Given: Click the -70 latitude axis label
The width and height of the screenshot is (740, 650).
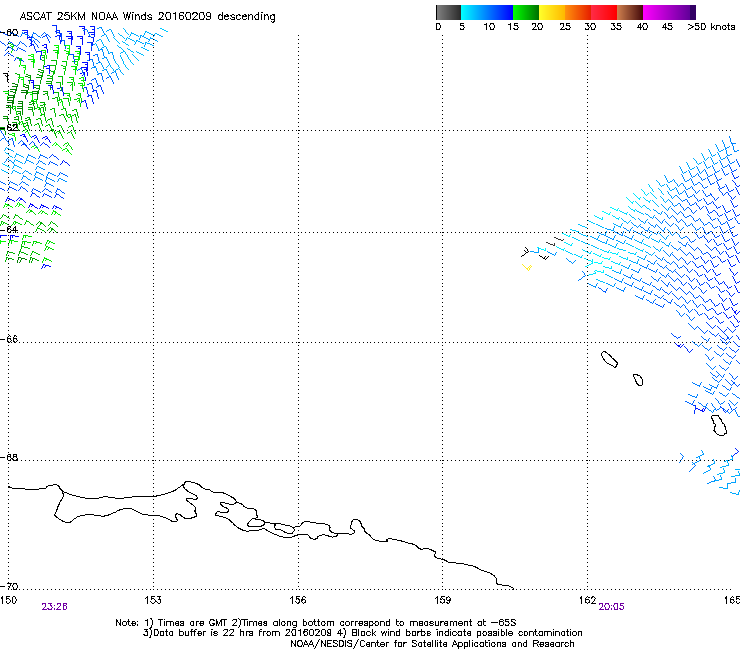Looking at the screenshot, I should (x=9, y=587).
